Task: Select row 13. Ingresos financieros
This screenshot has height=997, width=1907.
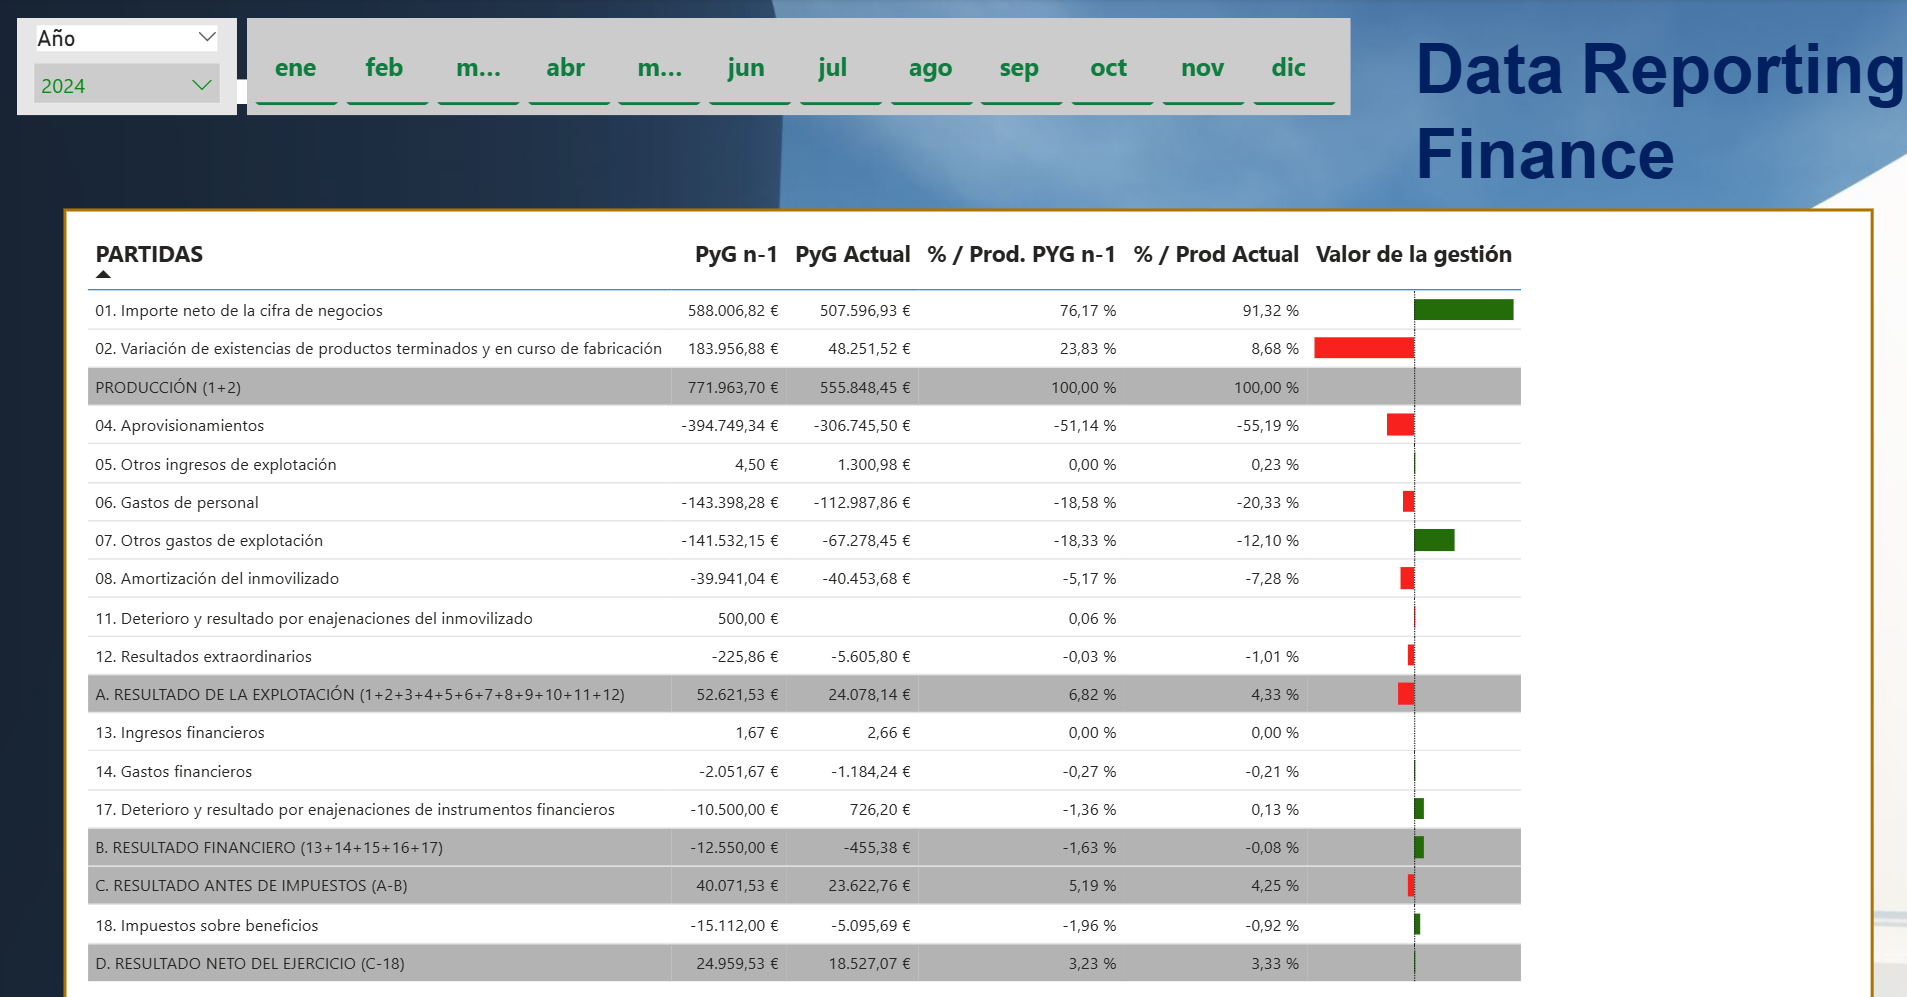Action: (804, 732)
